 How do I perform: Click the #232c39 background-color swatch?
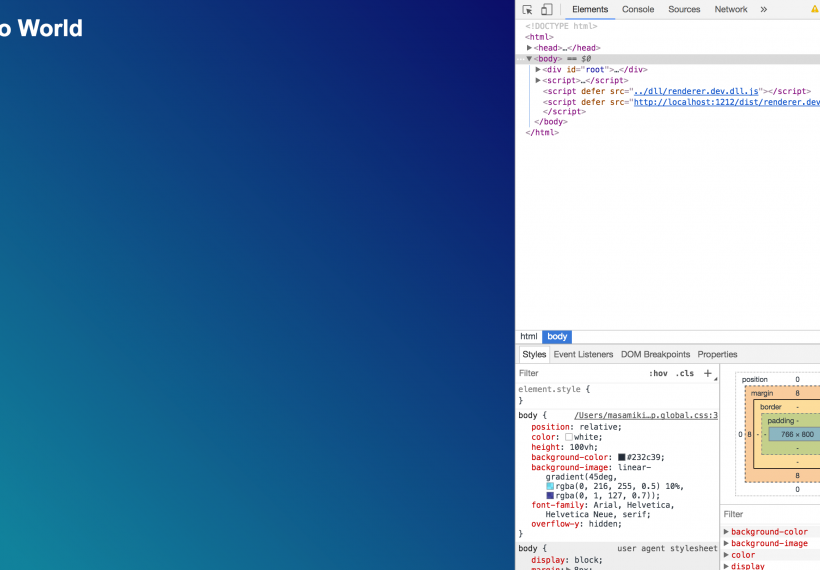tap(621, 458)
